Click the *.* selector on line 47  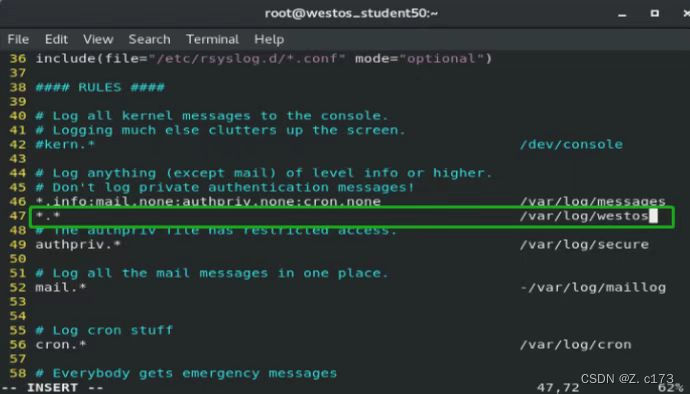click(x=48, y=216)
